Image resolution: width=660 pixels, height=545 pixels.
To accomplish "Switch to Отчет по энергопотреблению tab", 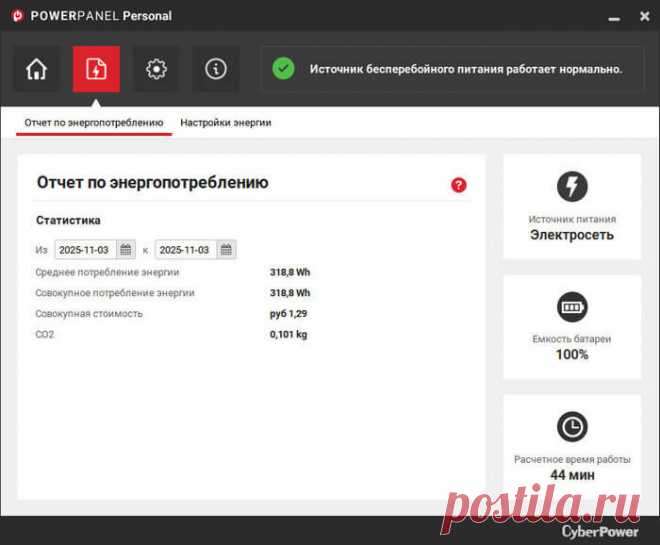I will click(94, 122).
